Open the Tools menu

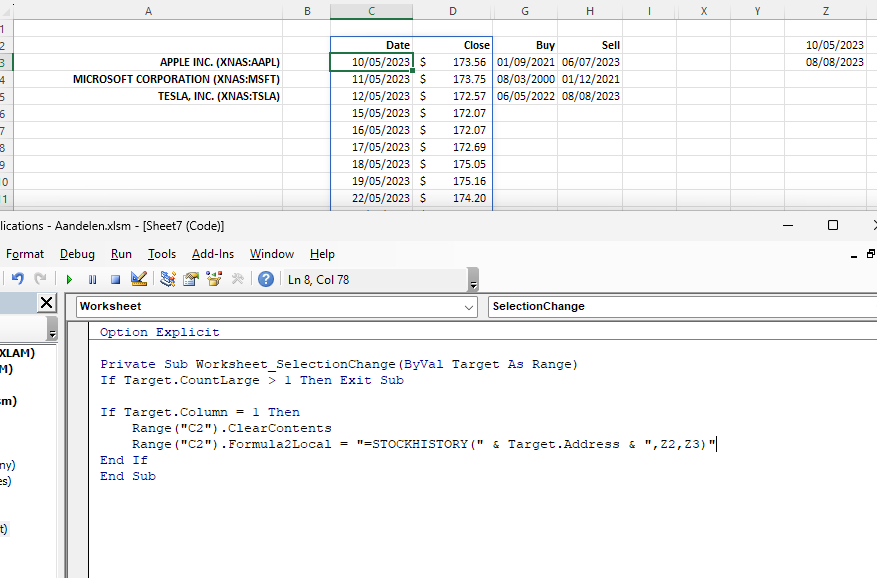click(x=162, y=254)
